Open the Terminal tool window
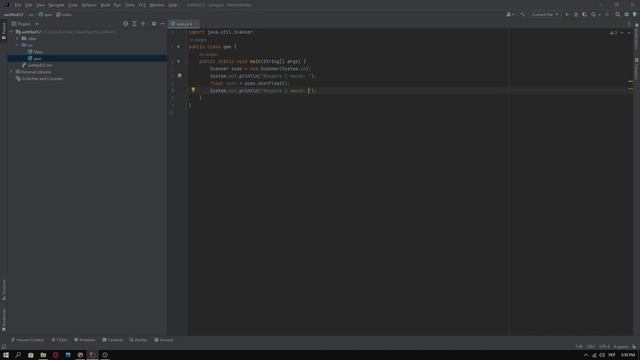 click(x=113, y=340)
